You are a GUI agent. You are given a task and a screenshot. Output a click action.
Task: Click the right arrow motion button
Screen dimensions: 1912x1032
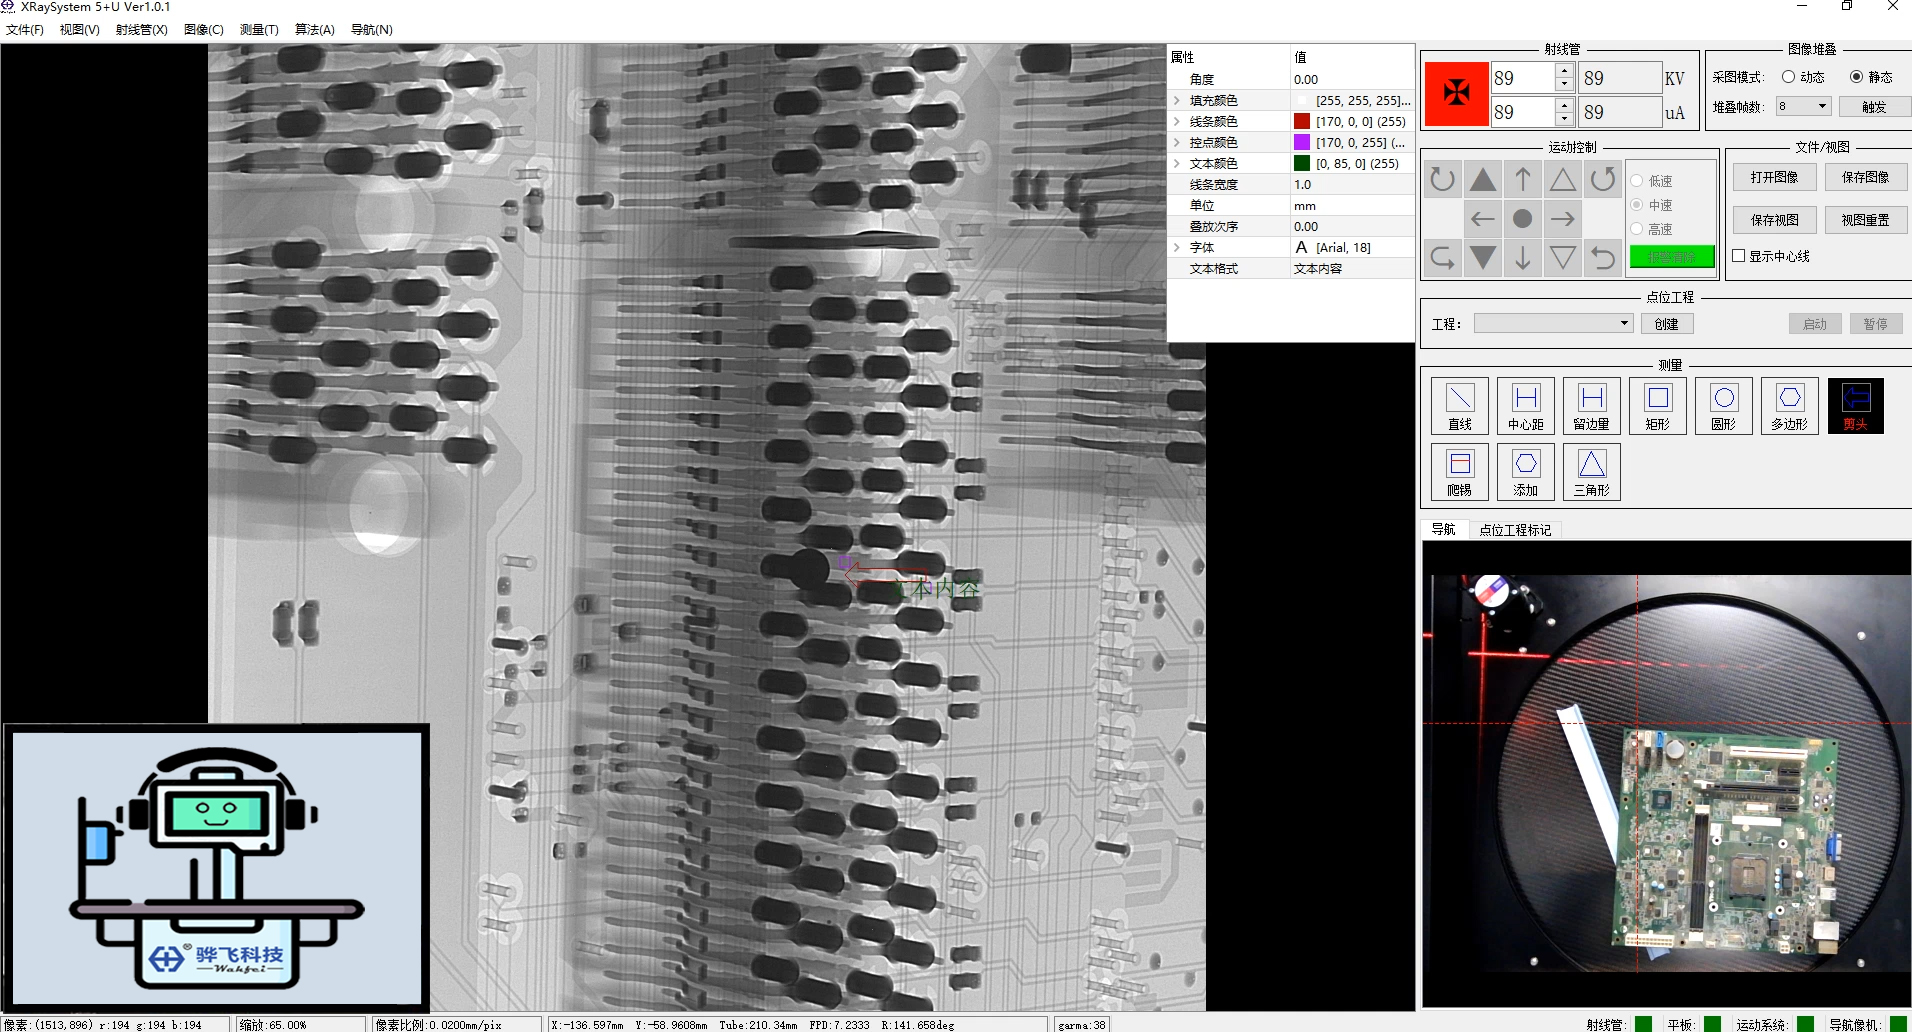(1563, 219)
